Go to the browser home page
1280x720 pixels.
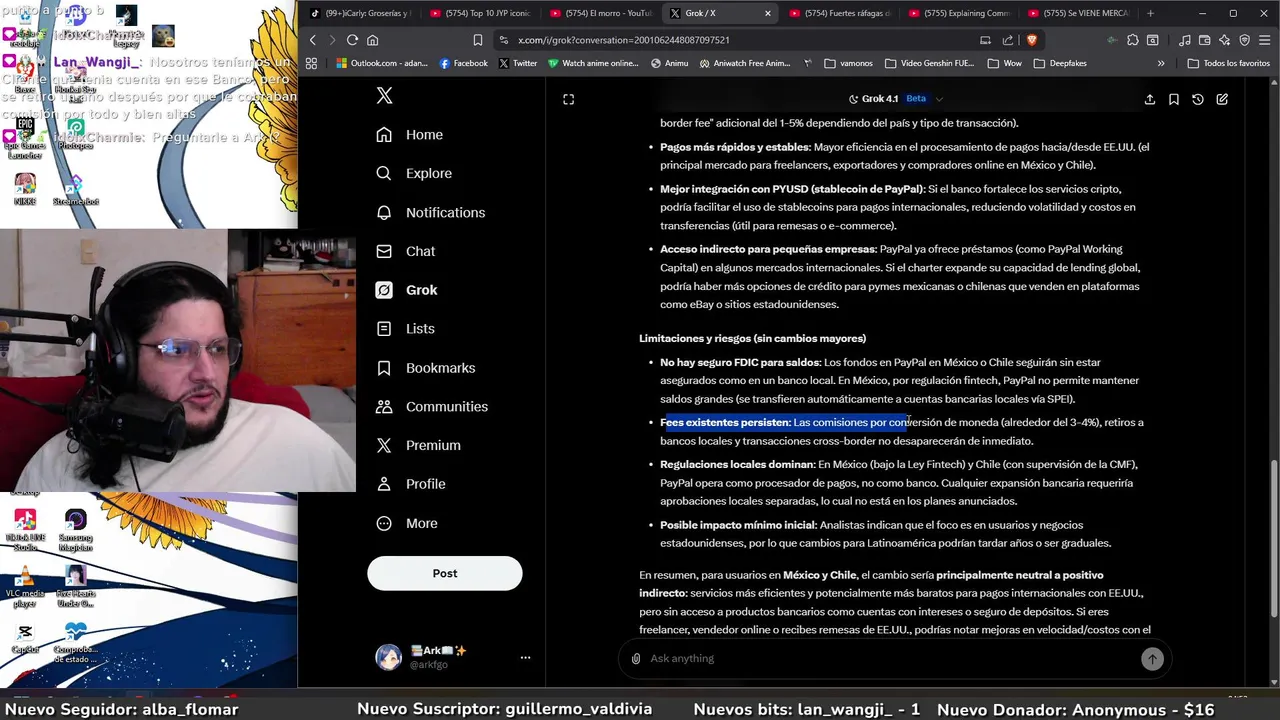pos(373,40)
